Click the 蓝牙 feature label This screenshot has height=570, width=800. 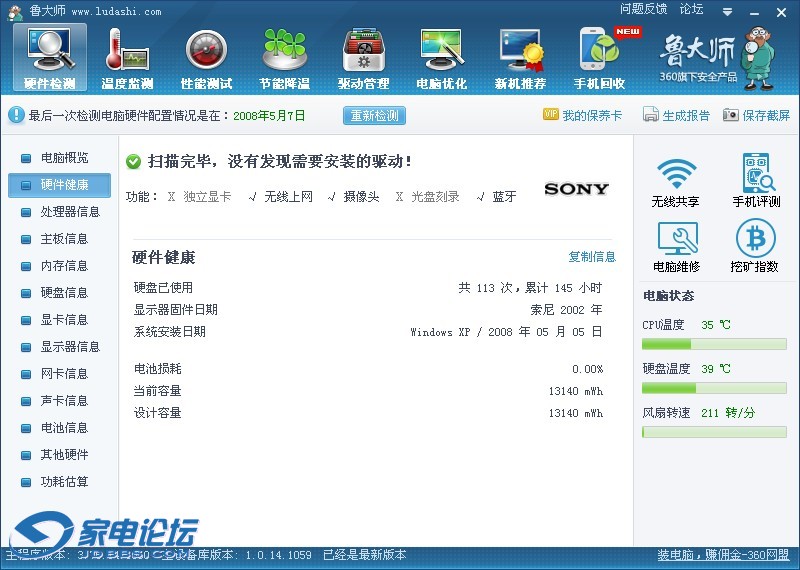pyautogui.click(x=504, y=197)
